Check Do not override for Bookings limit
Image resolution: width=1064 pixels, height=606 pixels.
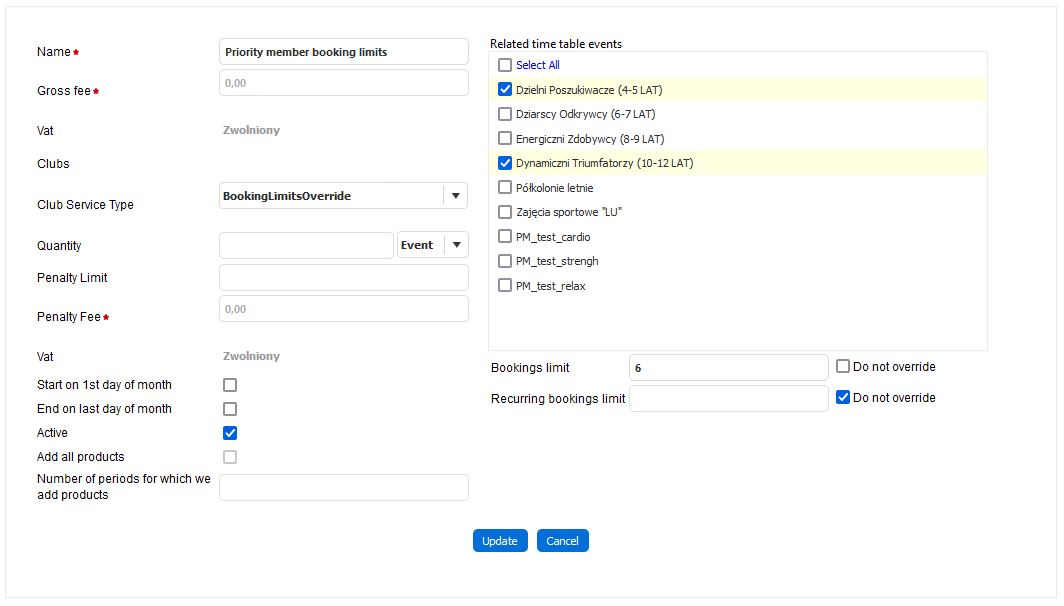843,367
